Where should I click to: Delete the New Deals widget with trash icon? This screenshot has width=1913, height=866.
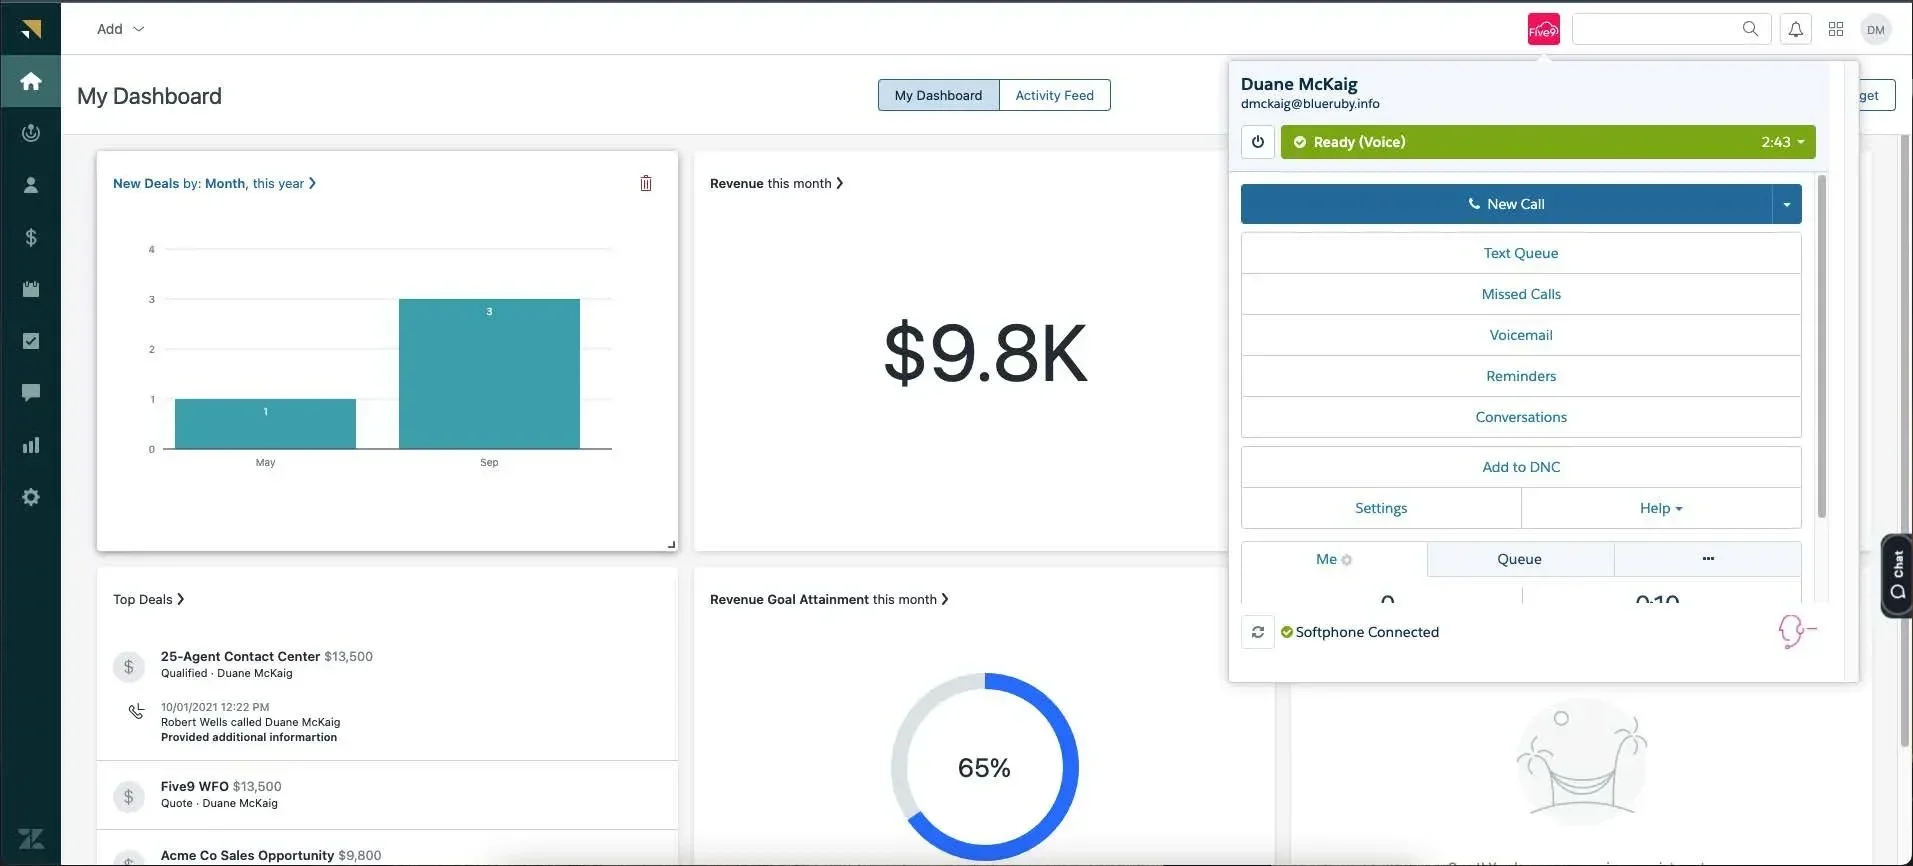click(x=646, y=183)
